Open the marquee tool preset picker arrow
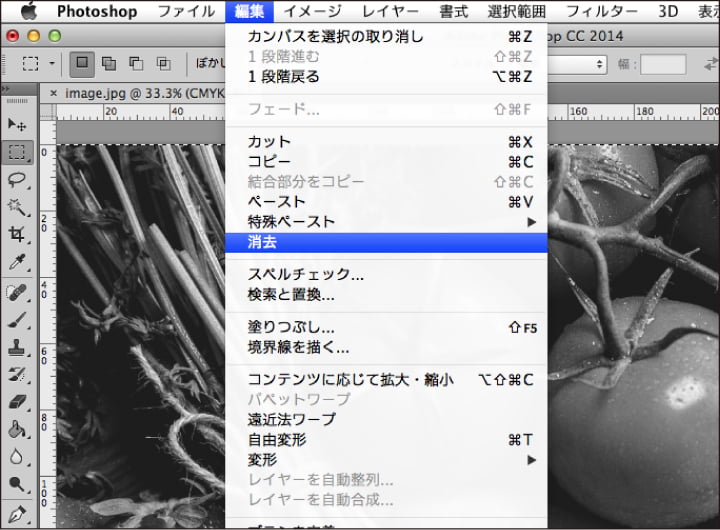The height and width of the screenshot is (530, 720). (x=52, y=63)
